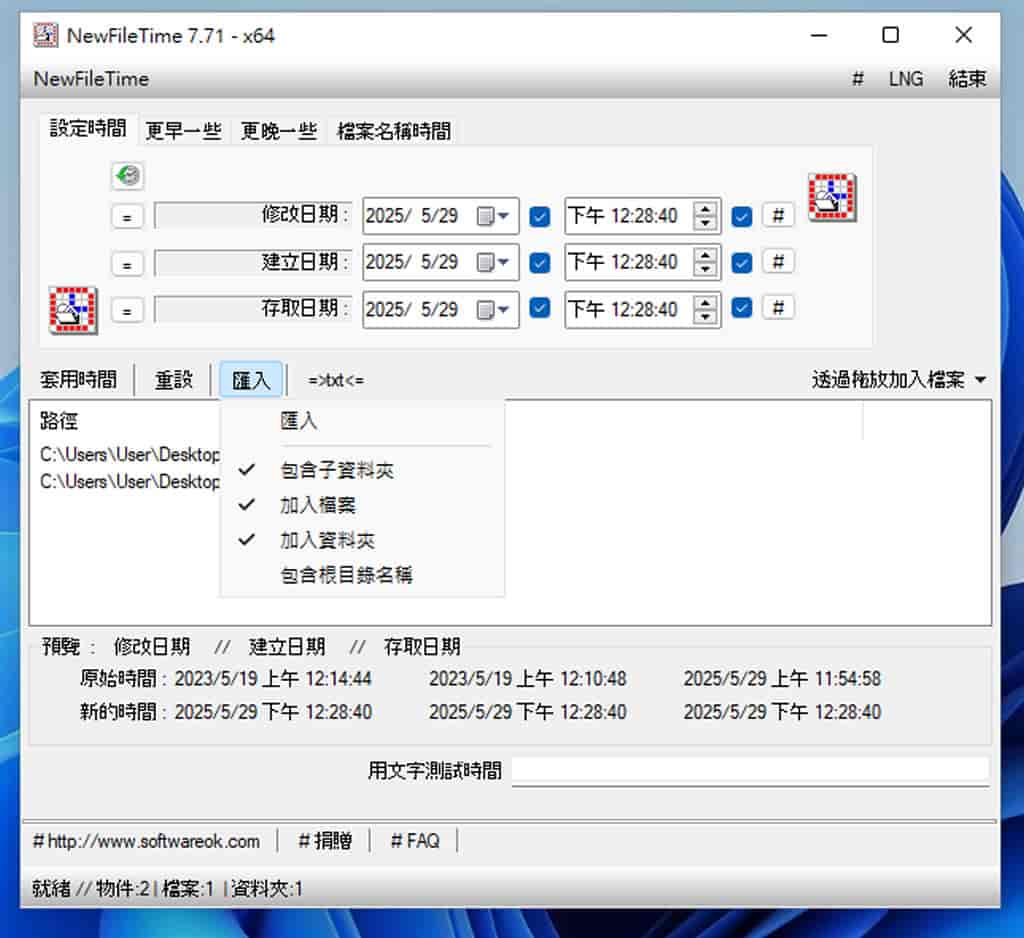
Task: Uncheck the 修改日期 date checkbox
Action: 540,216
